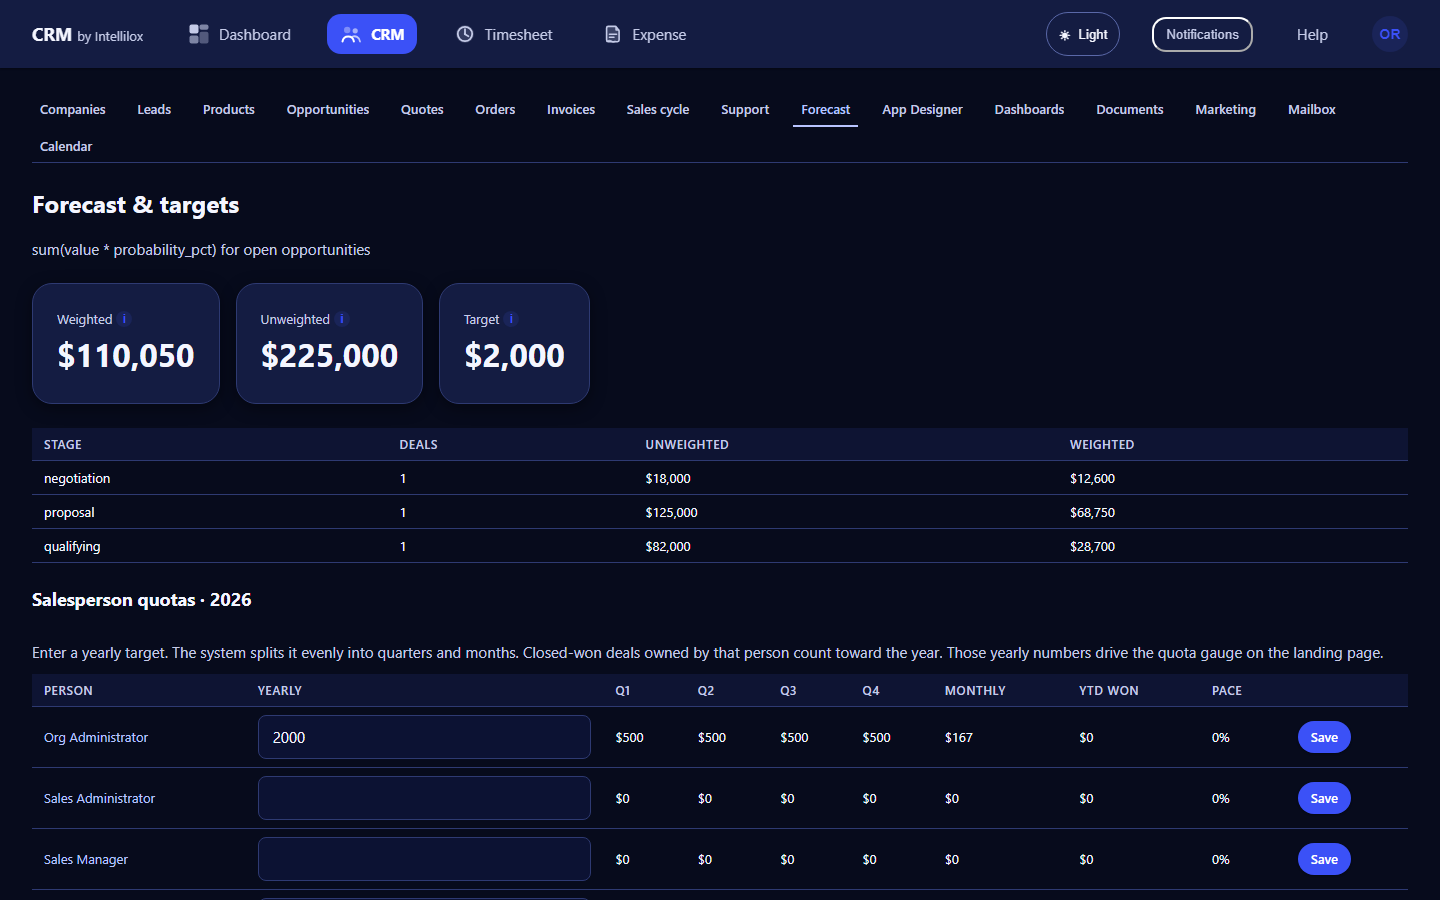Viewport: 1440px width, 900px height.
Task: Click the YEARLY column header
Action: click(x=280, y=691)
